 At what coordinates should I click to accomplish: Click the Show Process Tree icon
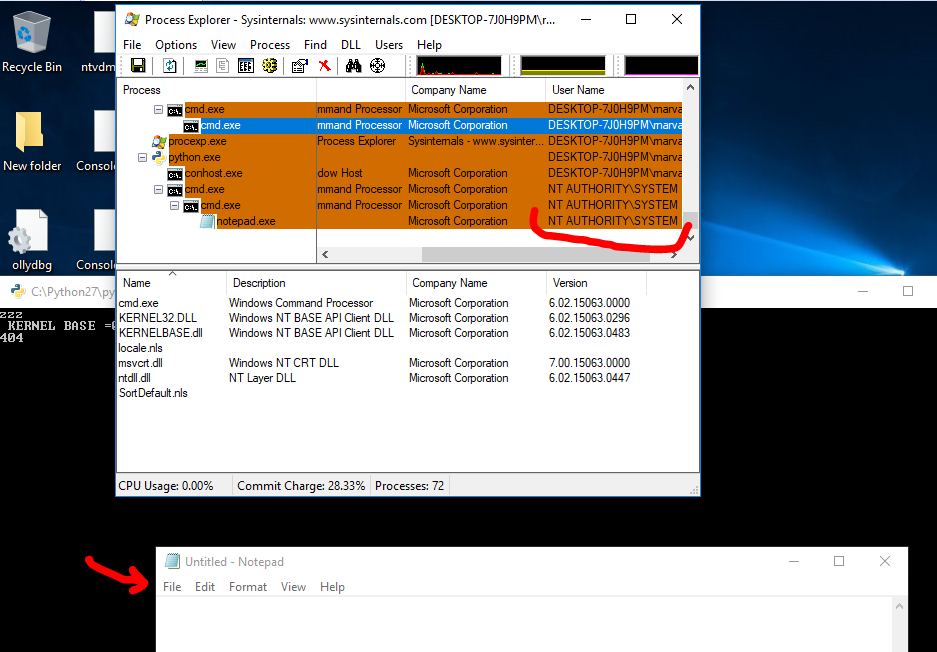pyautogui.click(x=222, y=66)
